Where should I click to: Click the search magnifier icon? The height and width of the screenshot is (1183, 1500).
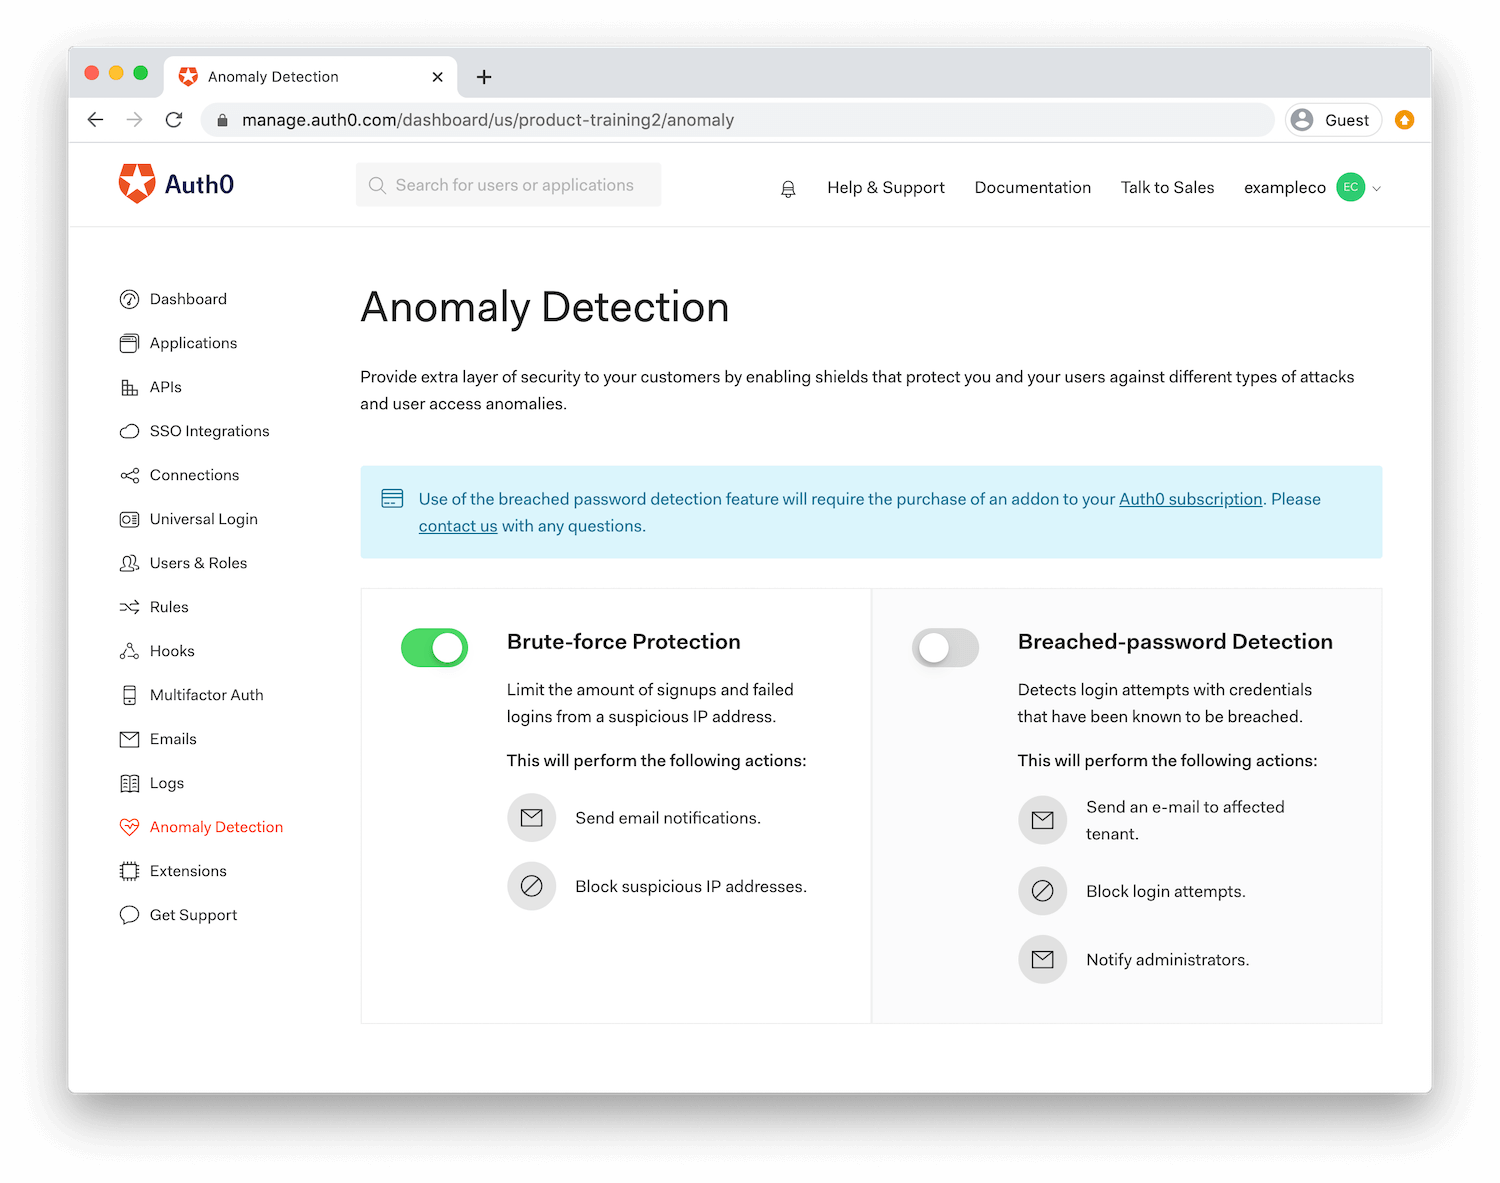click(x=377, y=185)
